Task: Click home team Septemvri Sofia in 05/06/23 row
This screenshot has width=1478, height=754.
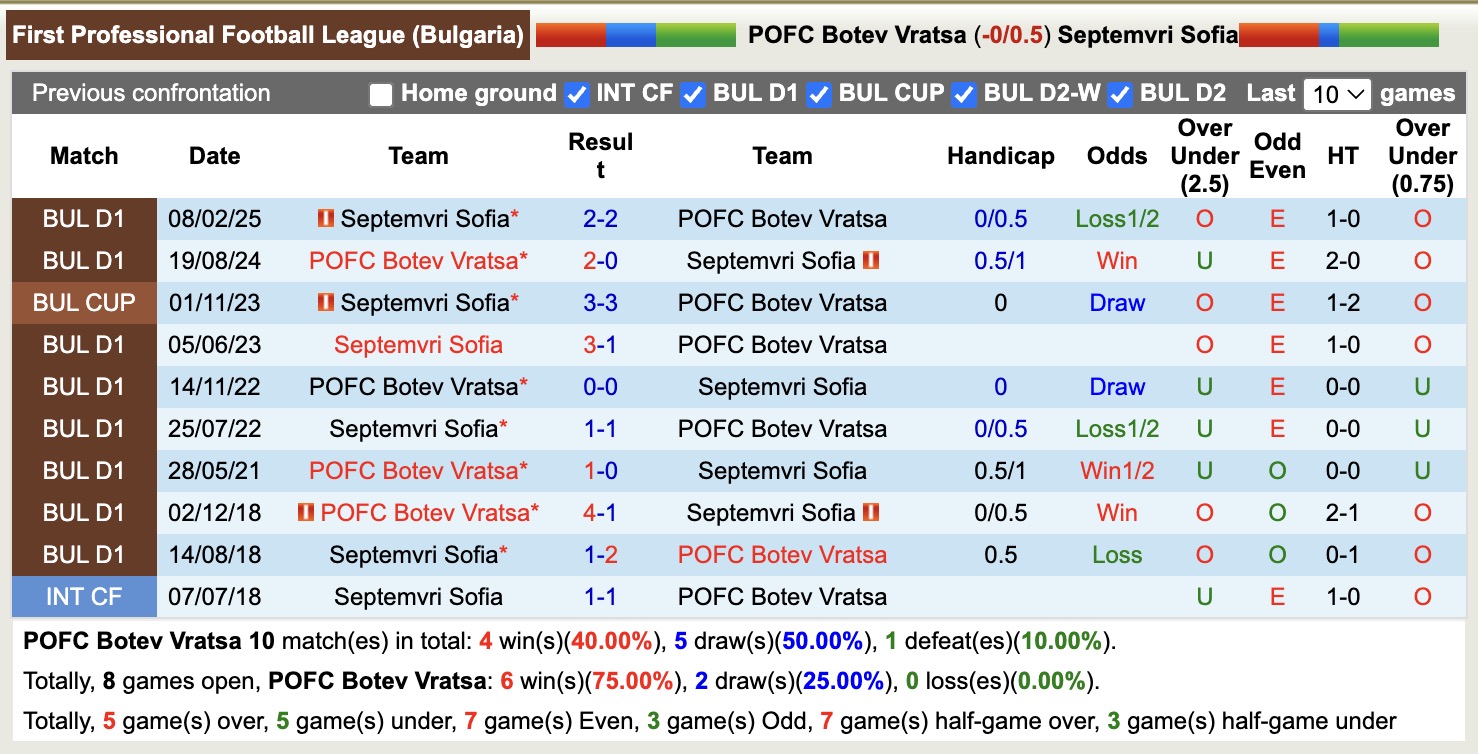Action: pyautogui.click(x=418, y=344)
